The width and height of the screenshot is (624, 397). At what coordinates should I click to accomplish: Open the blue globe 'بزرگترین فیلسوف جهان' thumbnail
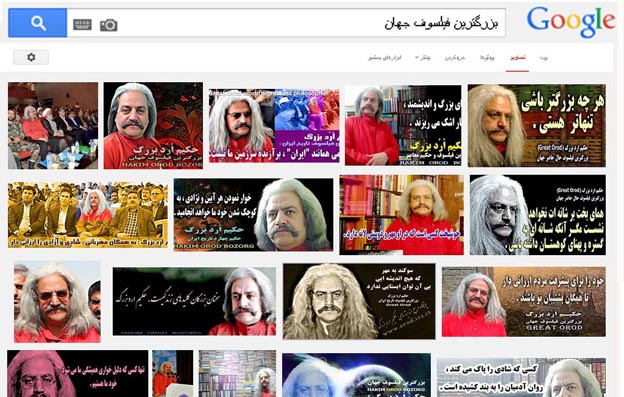(356, 375)
